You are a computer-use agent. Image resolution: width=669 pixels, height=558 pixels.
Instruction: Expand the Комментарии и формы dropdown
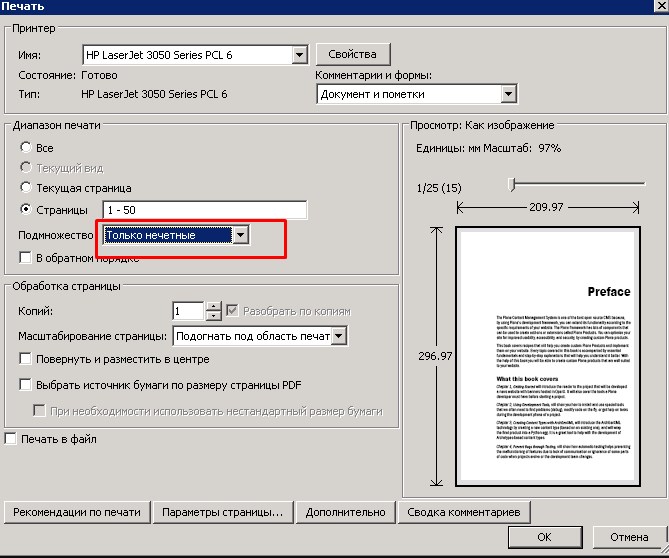(508, 94)
